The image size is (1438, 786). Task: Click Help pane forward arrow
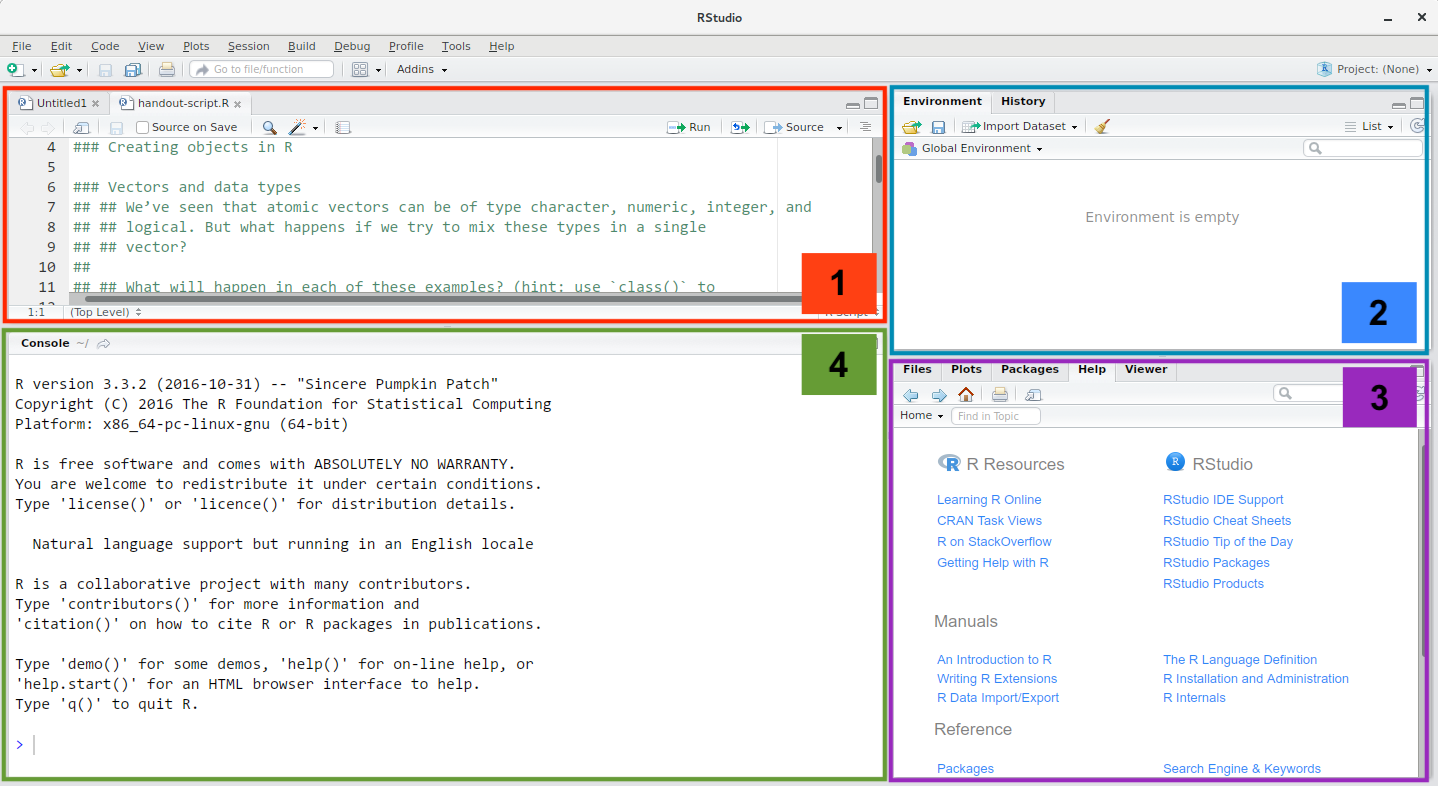pos(939,395)
